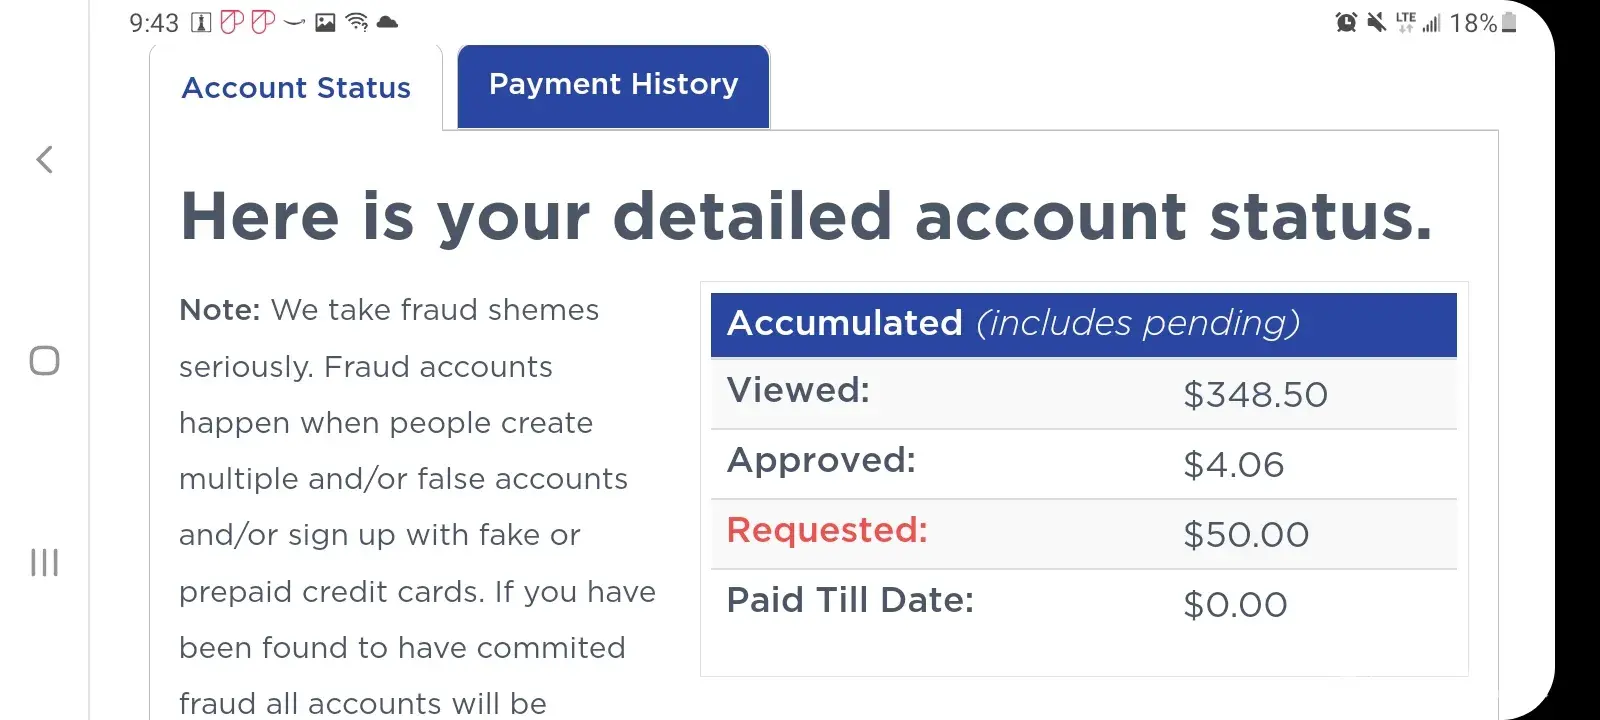Screen dimensions: 1600x720
Task: Tap the 9:43 clock in status bar
Action: [154, 22]
